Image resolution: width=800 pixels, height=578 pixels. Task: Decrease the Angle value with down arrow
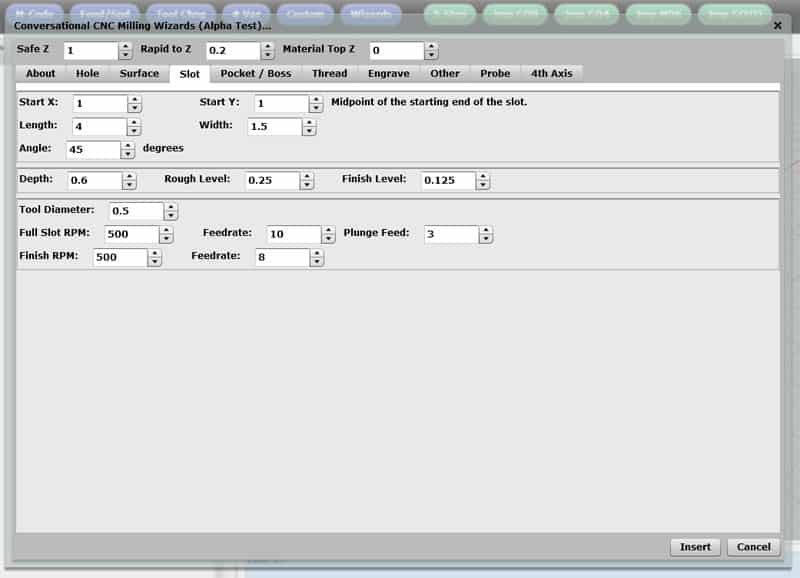click(x=128, y=154)
